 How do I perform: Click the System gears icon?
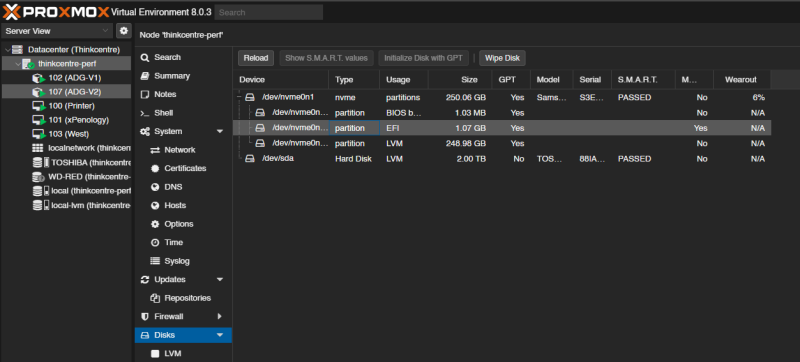tap(145, 132)
